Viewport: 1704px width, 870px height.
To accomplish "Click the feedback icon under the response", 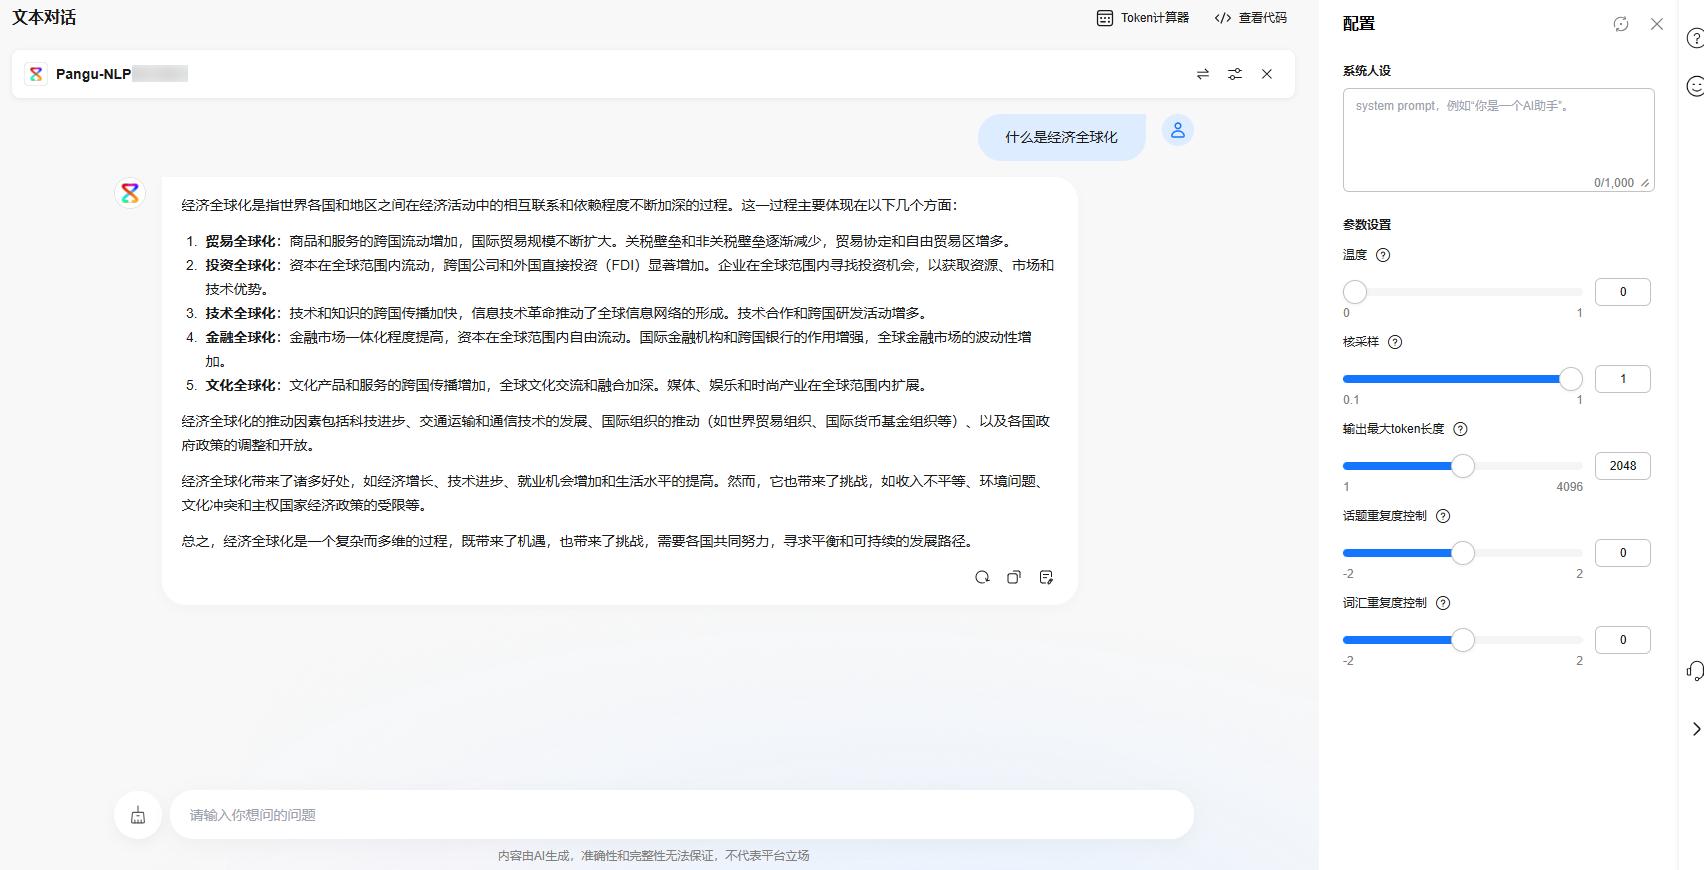I will coord(1046,577).
